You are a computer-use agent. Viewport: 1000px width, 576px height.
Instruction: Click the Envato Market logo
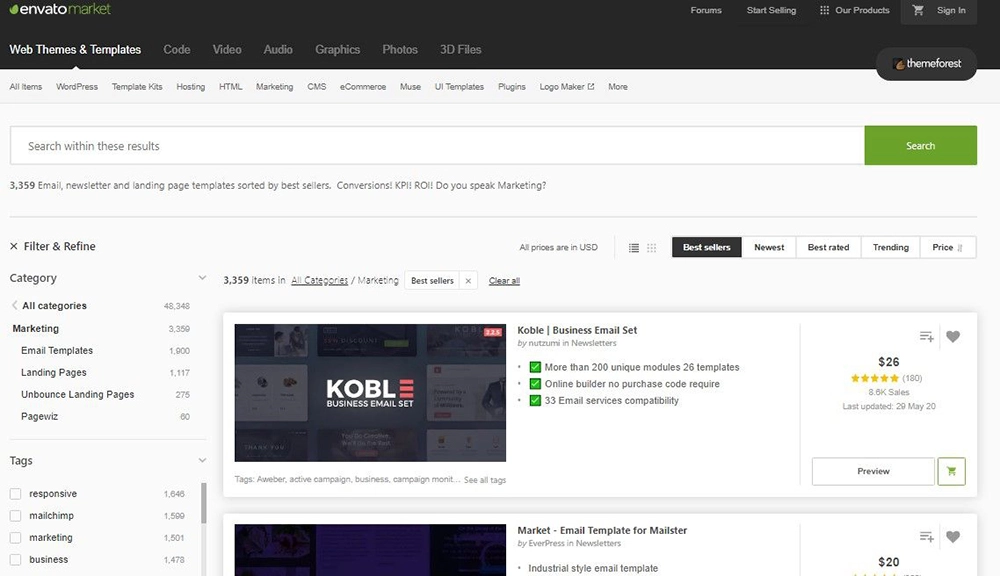click(x=60, y=9)
